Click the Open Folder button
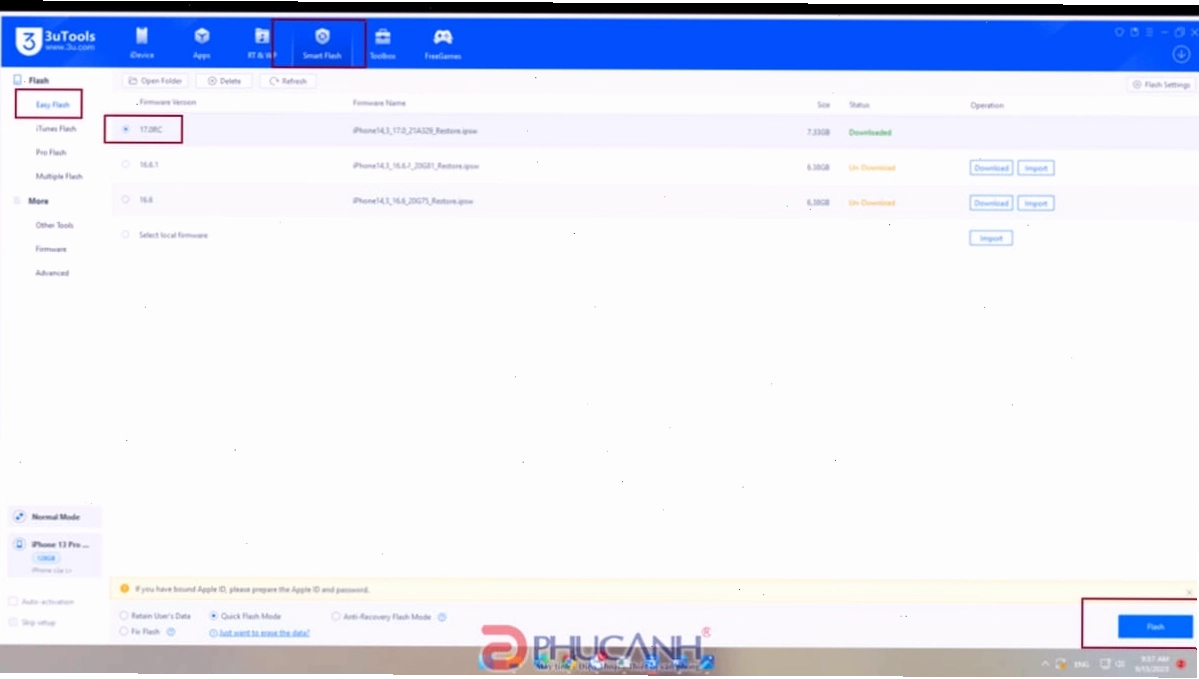 tap(155, 80)
